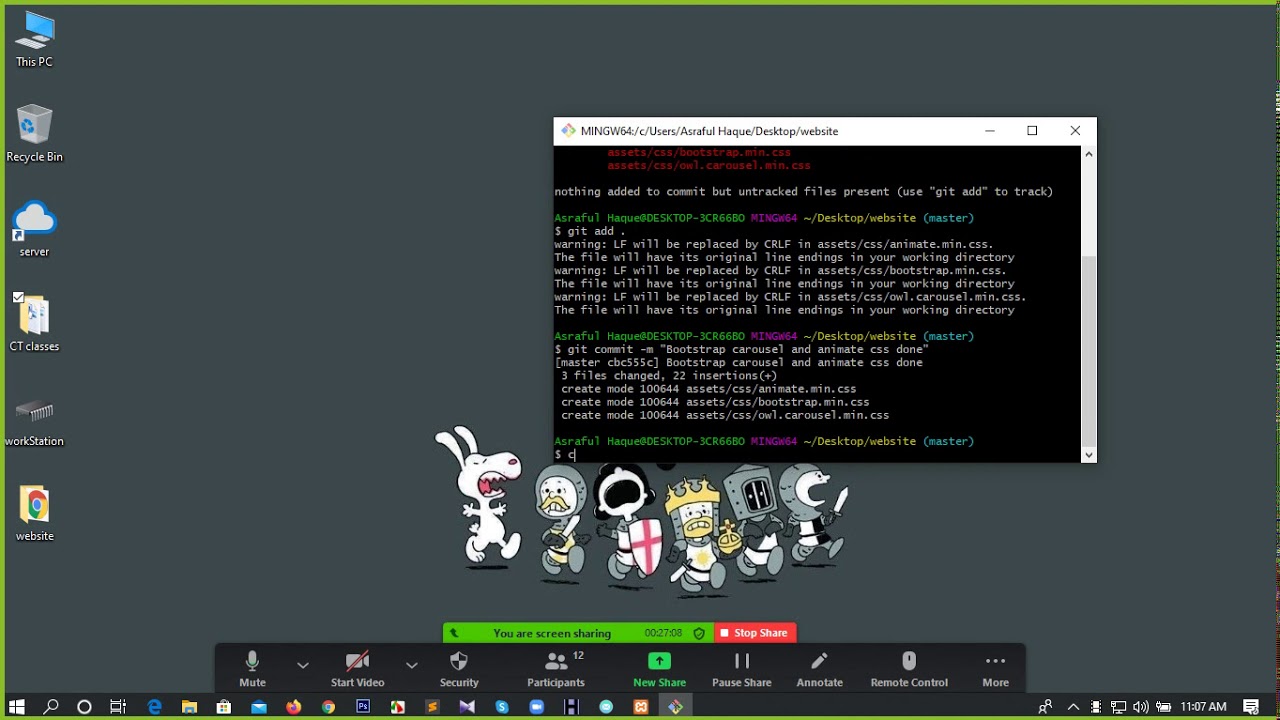Launch Firefox from taskbar

coord(293,707)
